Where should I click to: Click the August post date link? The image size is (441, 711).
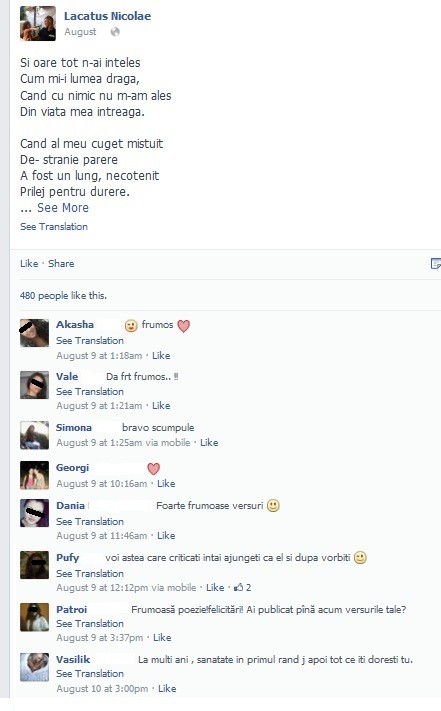coord(80,32)
